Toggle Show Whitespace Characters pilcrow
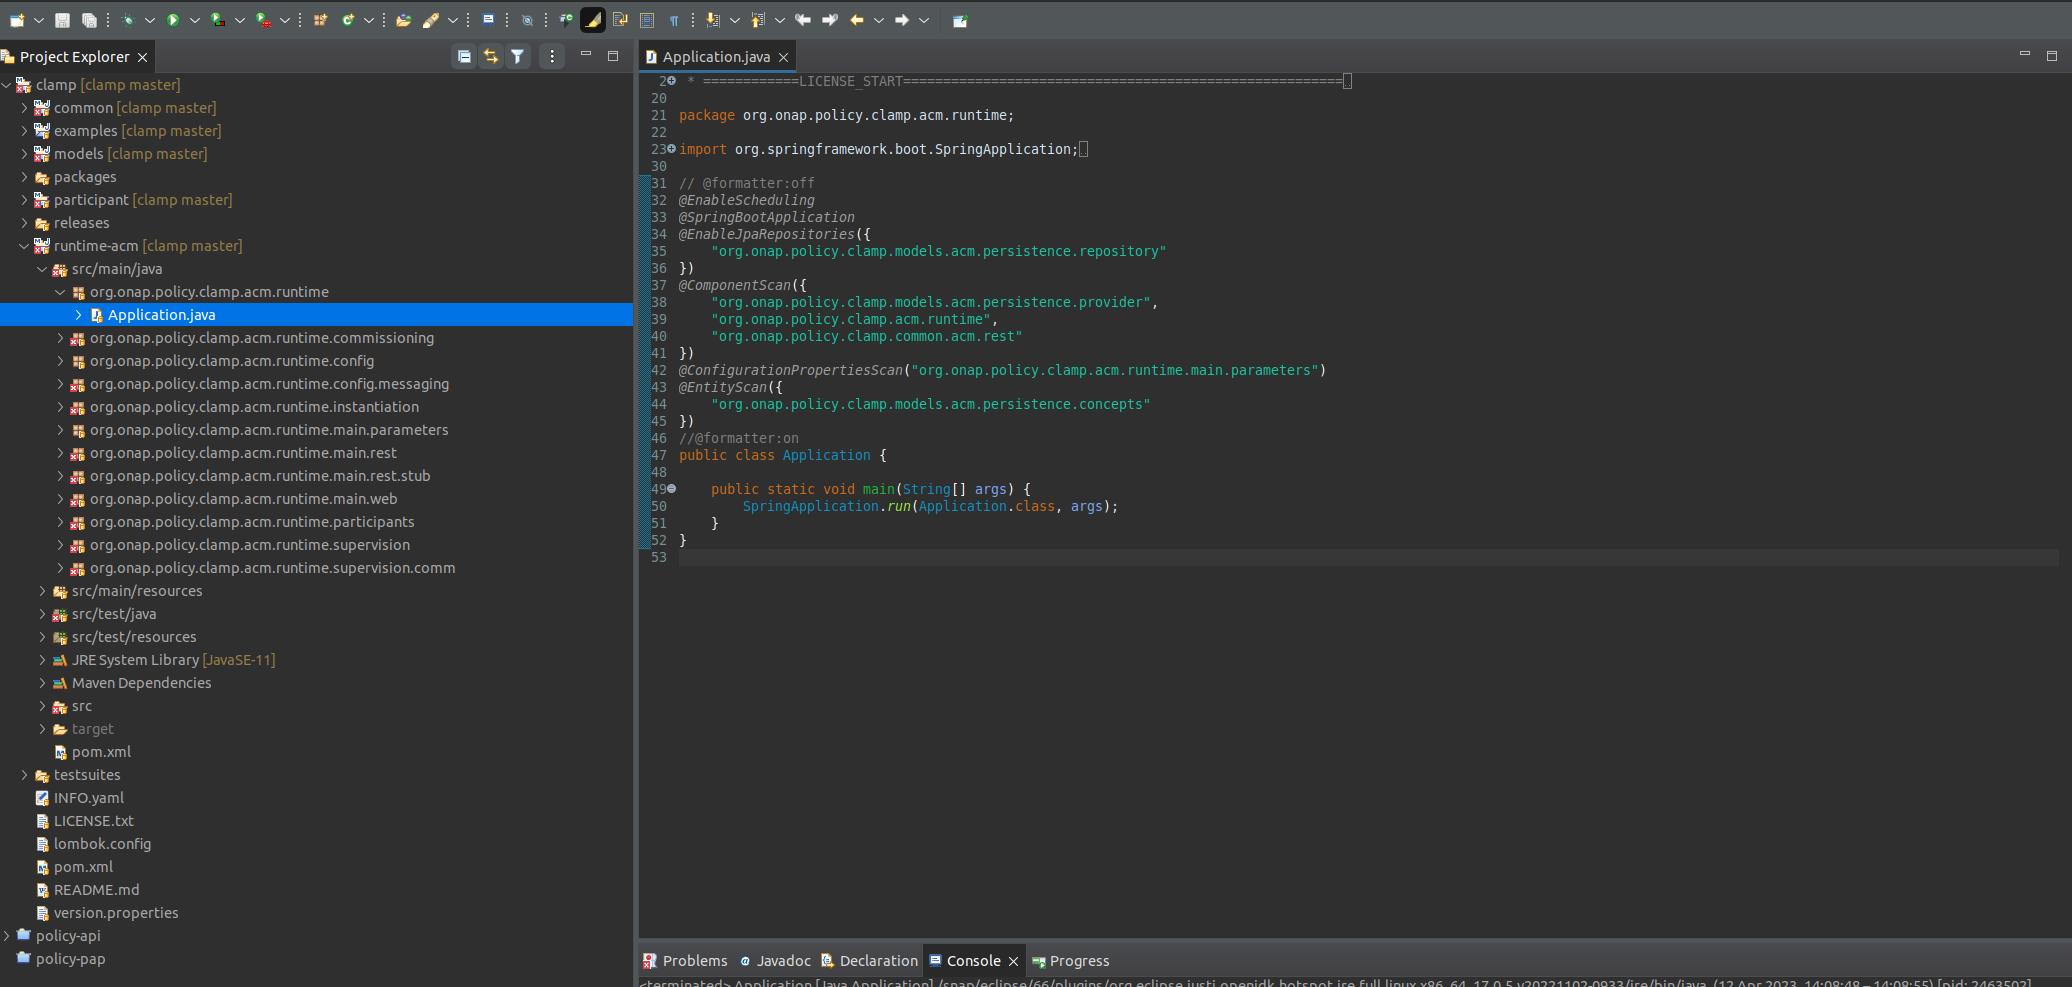The height and width of the screenshot is (987, 2072). click(674, 20)
